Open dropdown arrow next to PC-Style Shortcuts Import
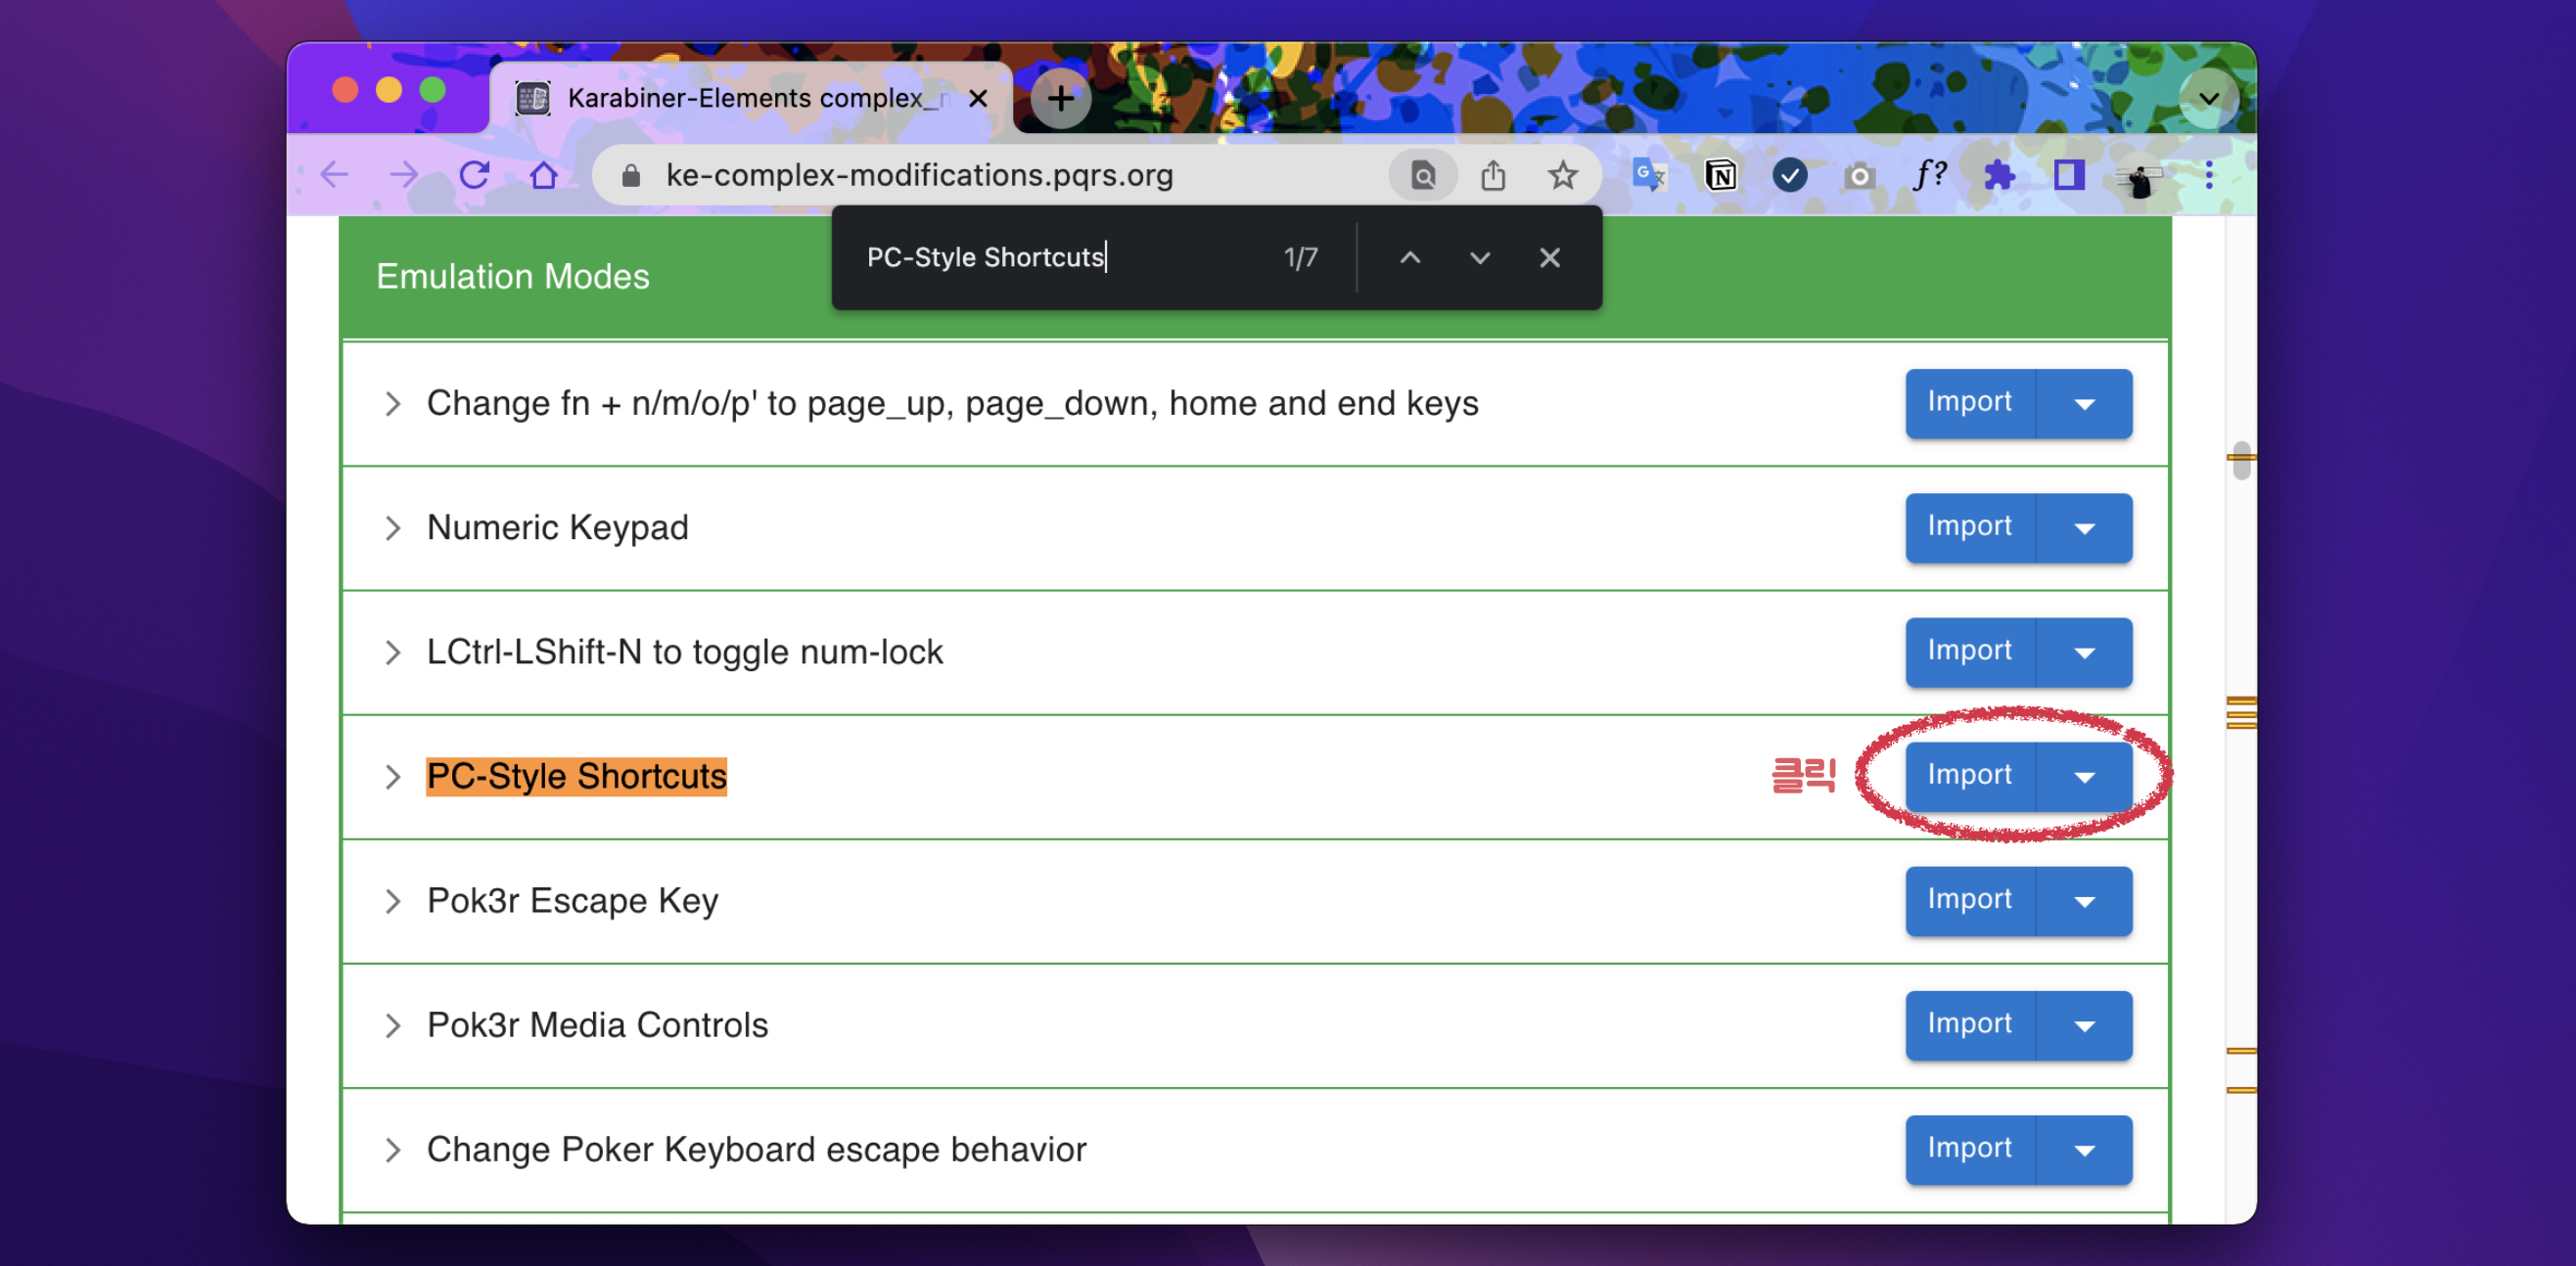Viewport: 2576px width, 1266px height. point(2084,777)
